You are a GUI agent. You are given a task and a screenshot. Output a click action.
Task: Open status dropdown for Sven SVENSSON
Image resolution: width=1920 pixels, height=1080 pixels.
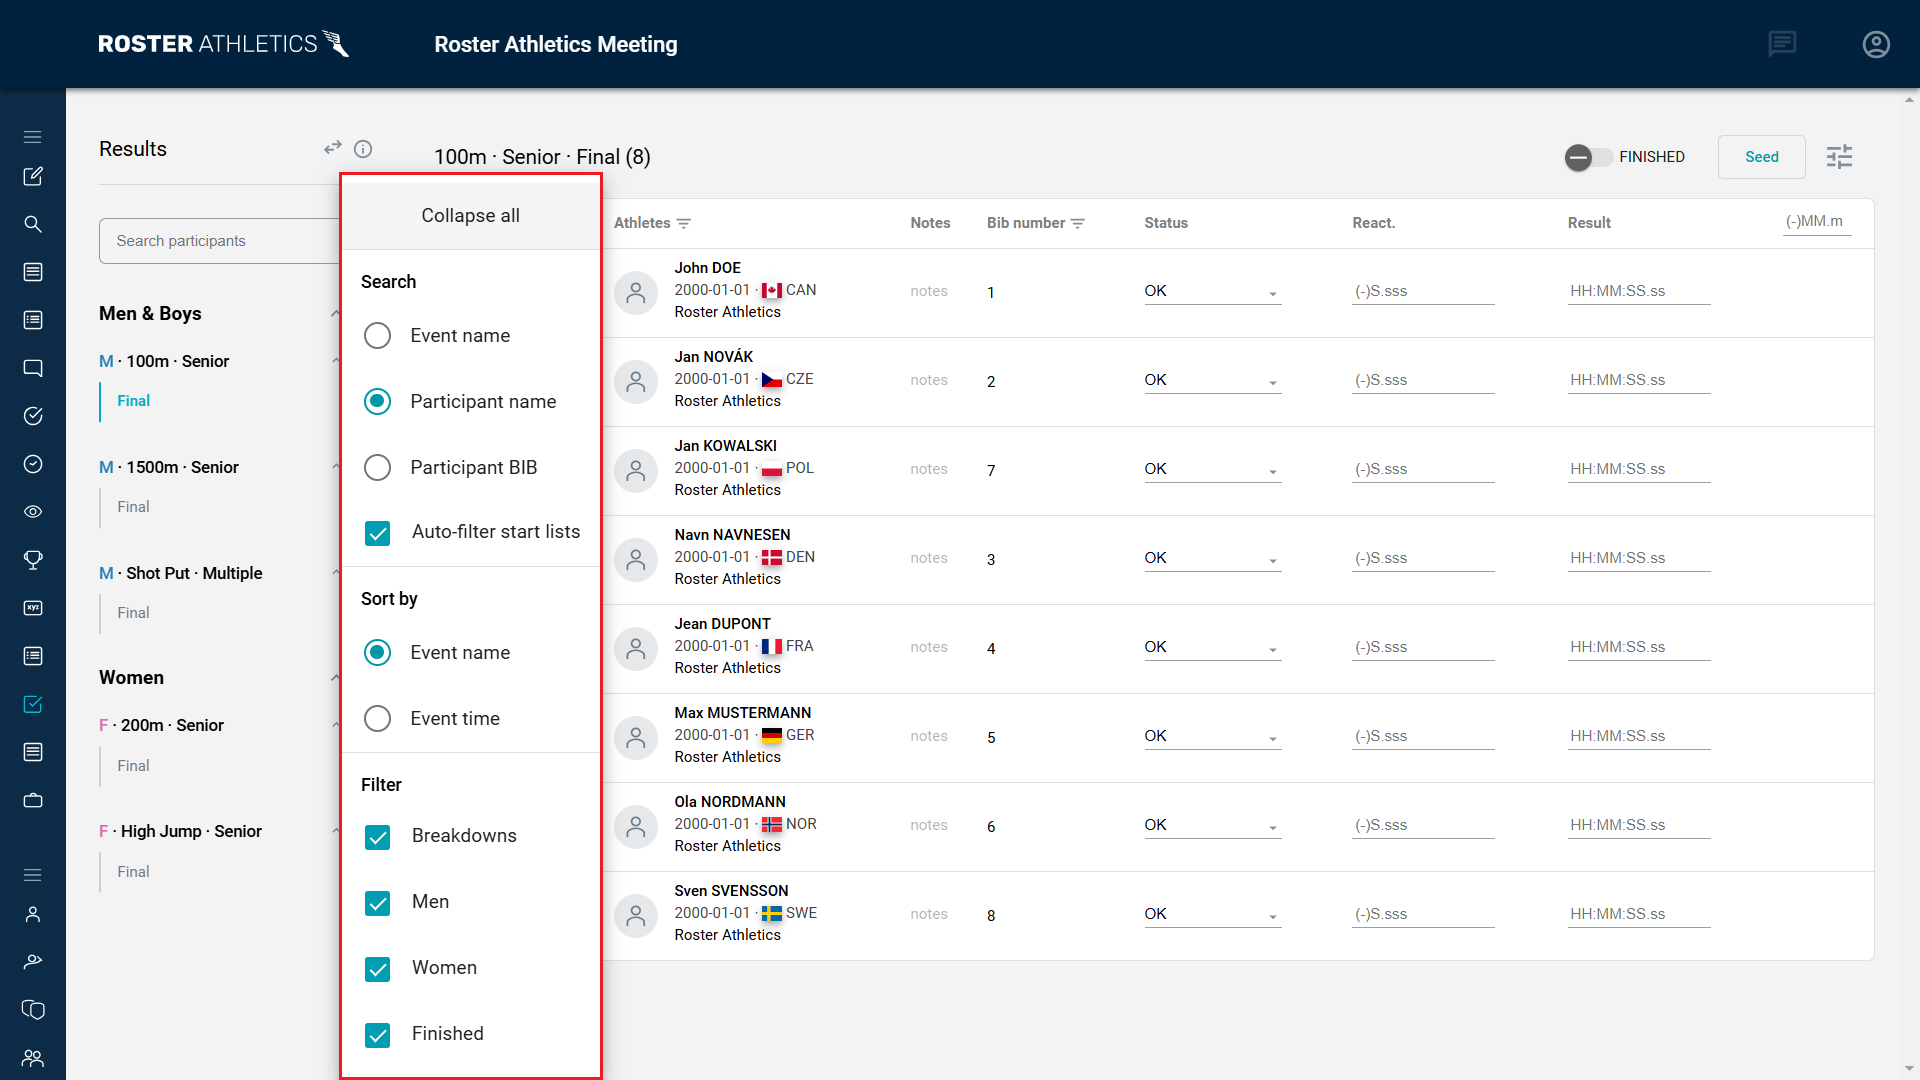[x=1211, y=915]
